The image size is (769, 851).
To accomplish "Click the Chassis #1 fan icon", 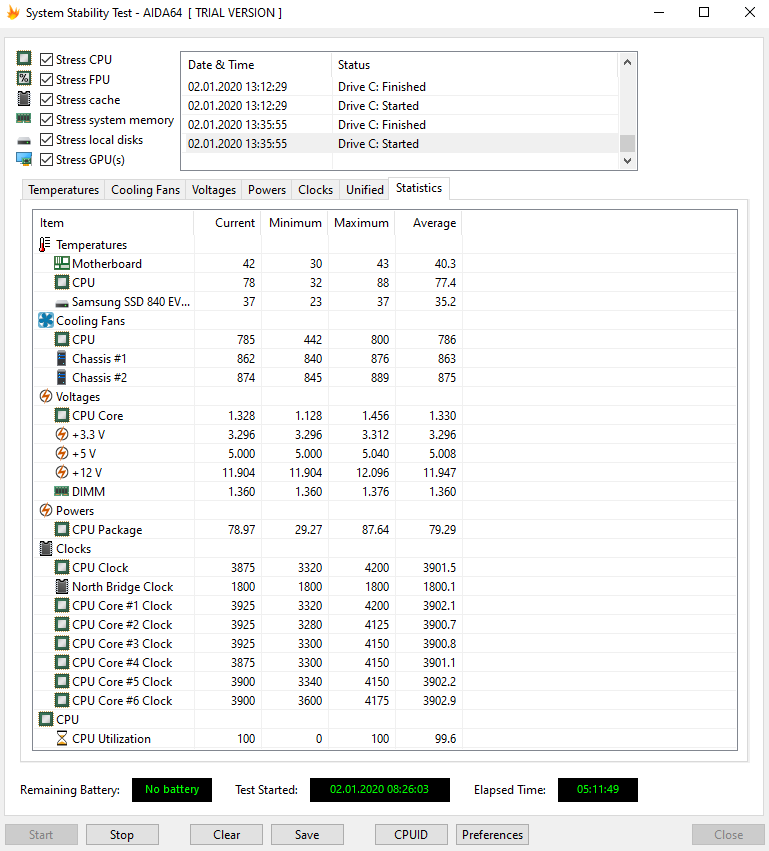I will (62, 358).
